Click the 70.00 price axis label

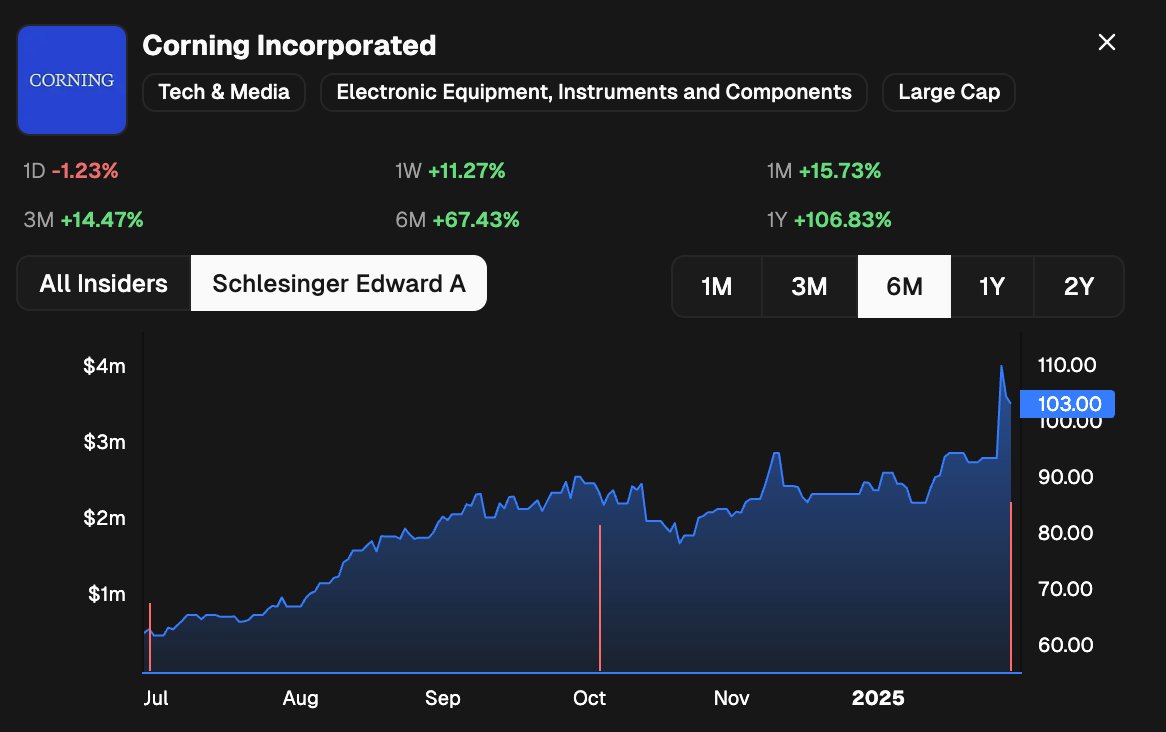(x=1066, y=589)
